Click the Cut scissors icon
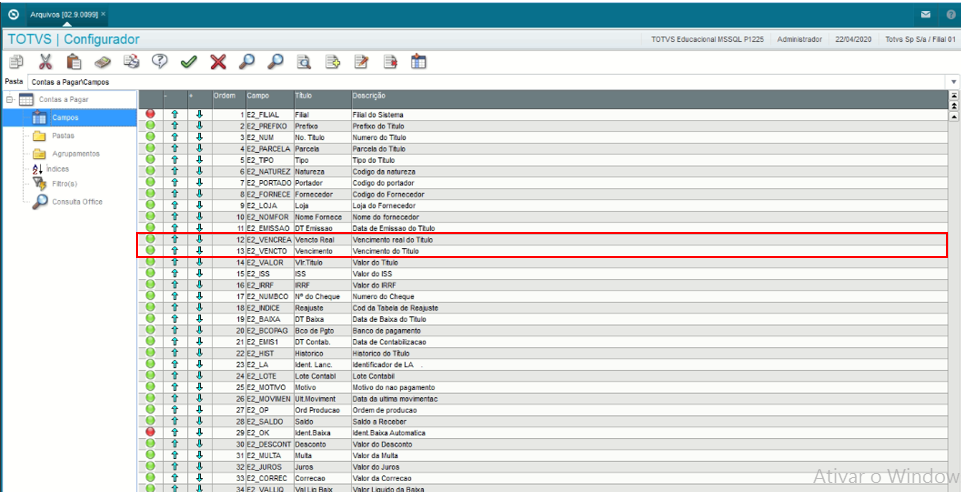The height and width of the screenshot is (492, 961). pyautogui.click(x=45, y=62)
